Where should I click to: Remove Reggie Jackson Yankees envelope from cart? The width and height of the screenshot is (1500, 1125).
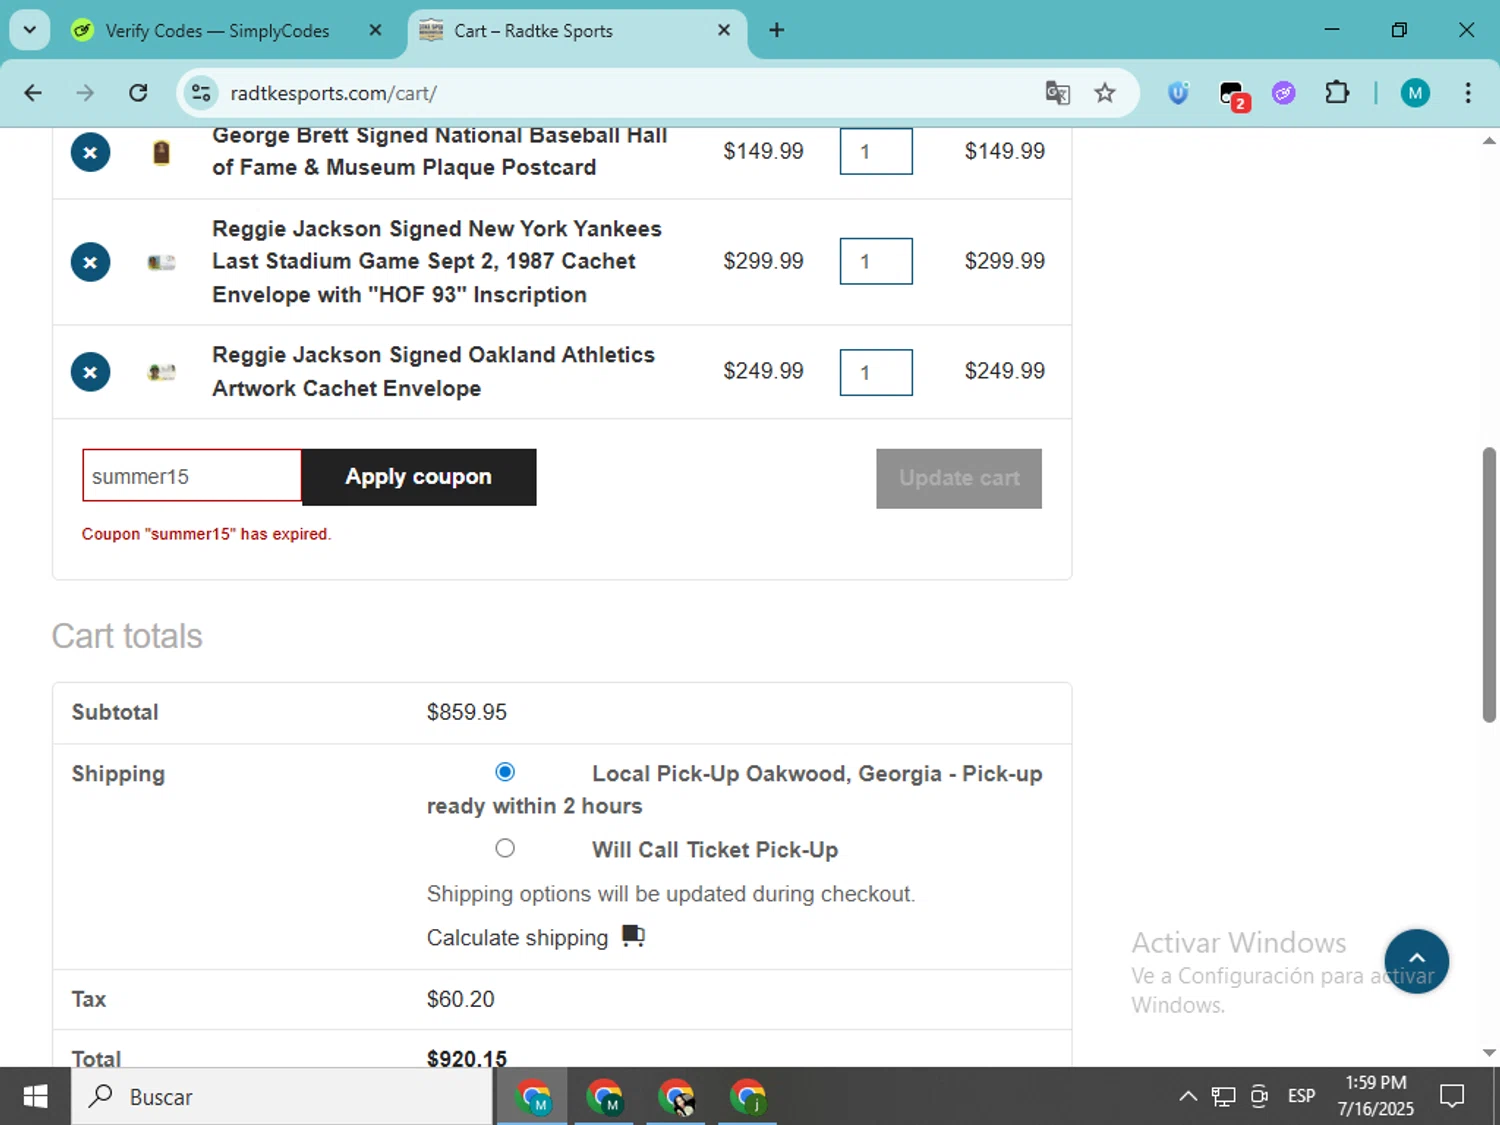coord(90,262)
